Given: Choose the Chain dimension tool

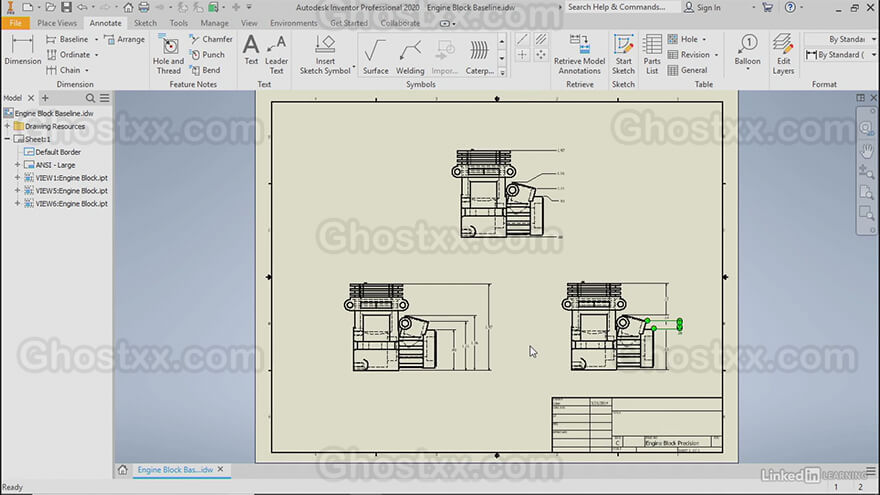Looking at the screenshot, I should [x=63, y=70].
